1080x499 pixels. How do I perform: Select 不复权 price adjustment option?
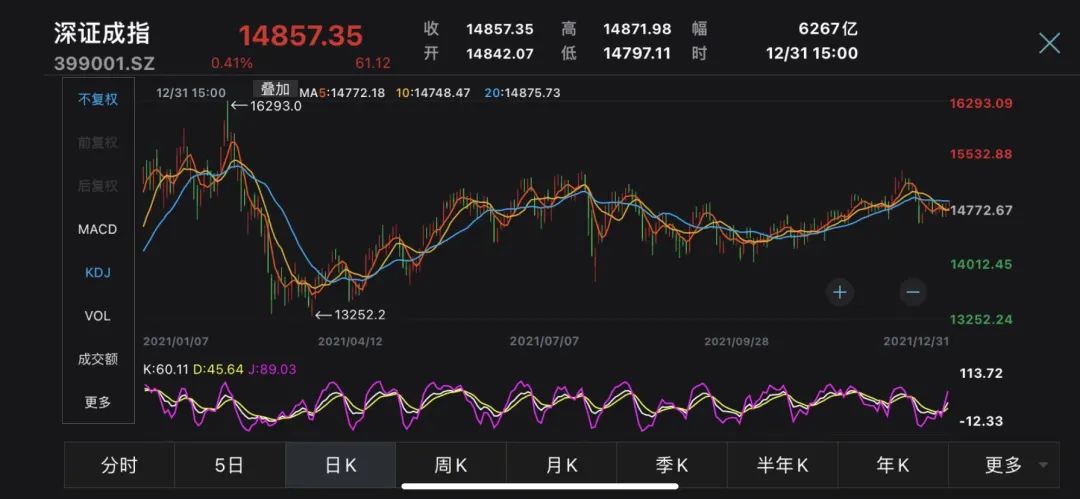coord(98,100)
